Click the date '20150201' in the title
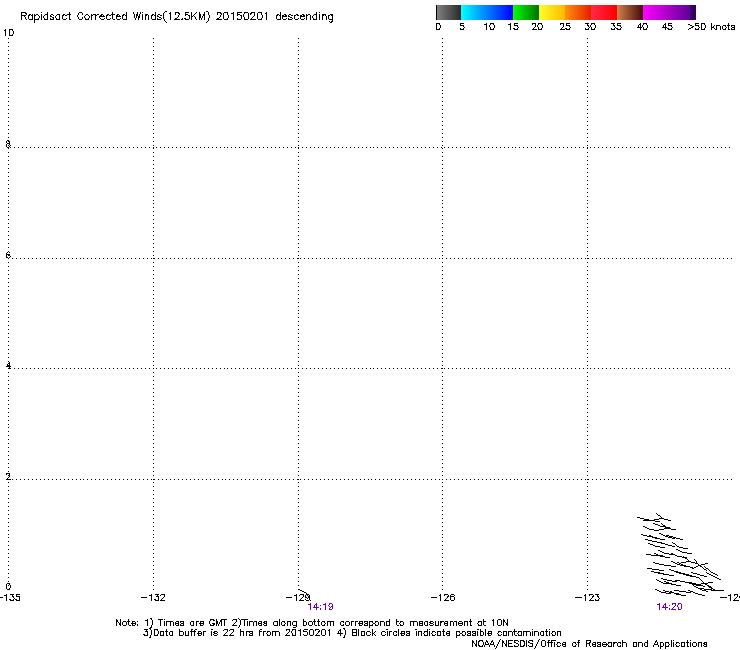 (242, 16)
